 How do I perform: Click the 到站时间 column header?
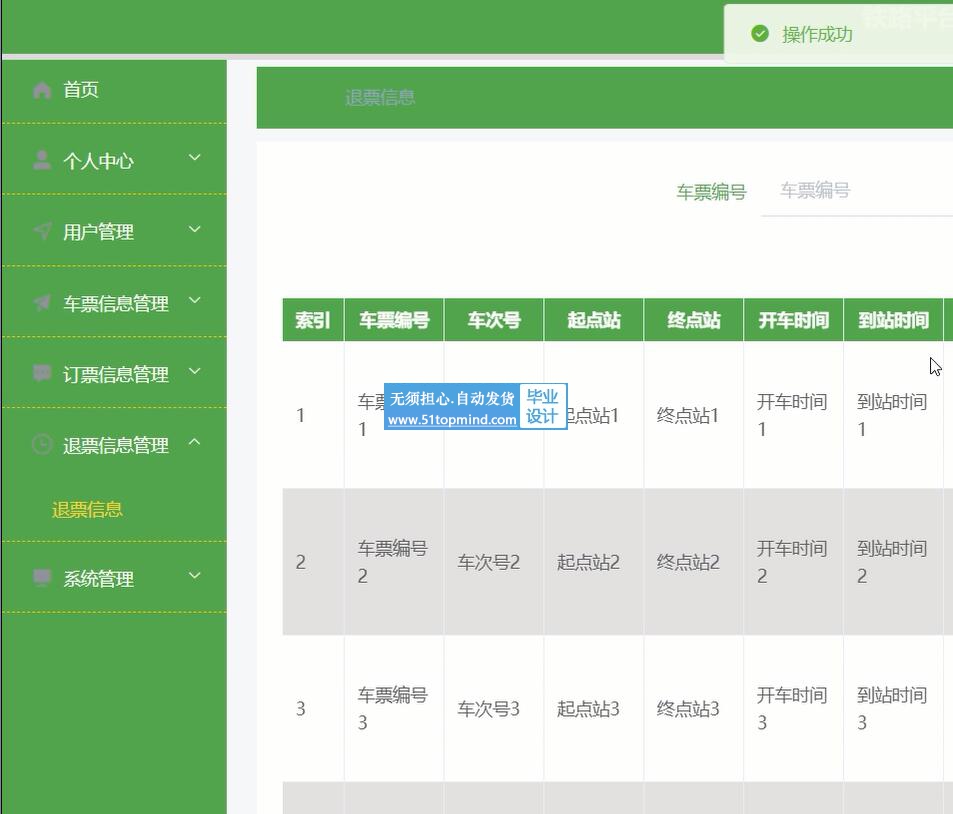pos(893,320)
